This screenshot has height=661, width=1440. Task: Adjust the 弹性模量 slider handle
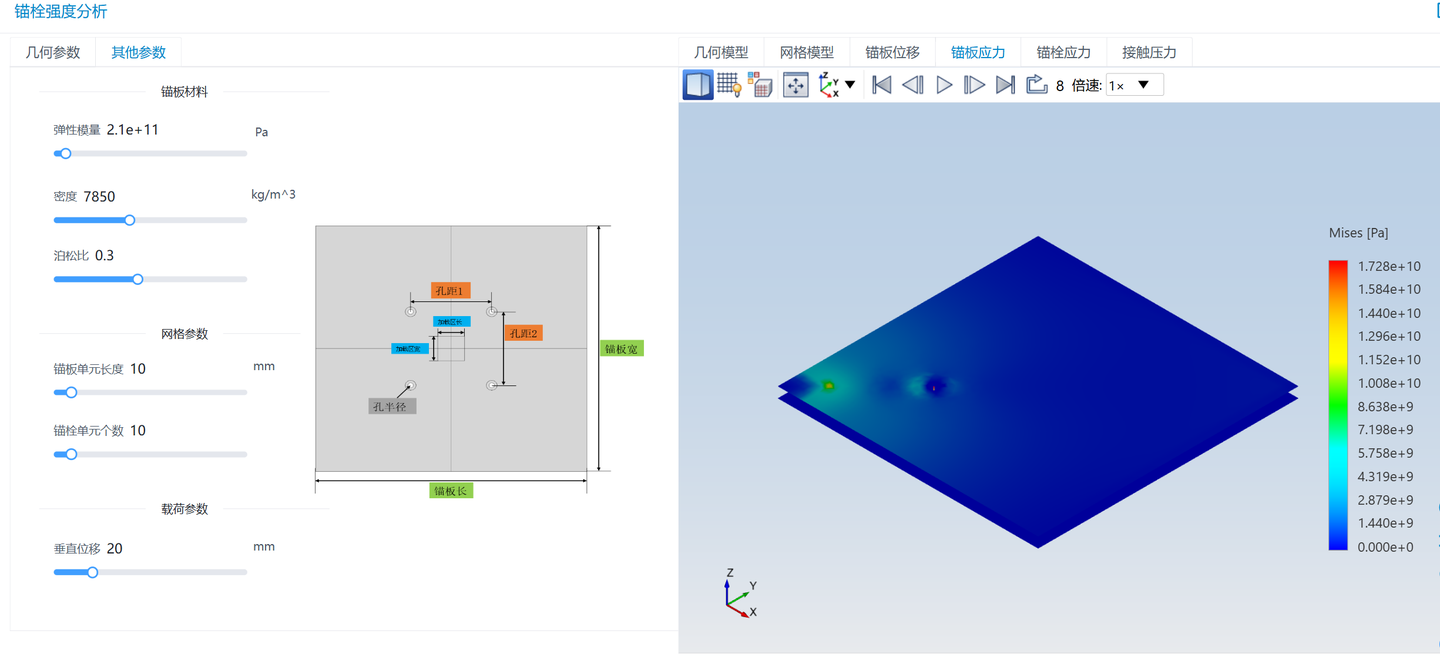pos(65,153)
